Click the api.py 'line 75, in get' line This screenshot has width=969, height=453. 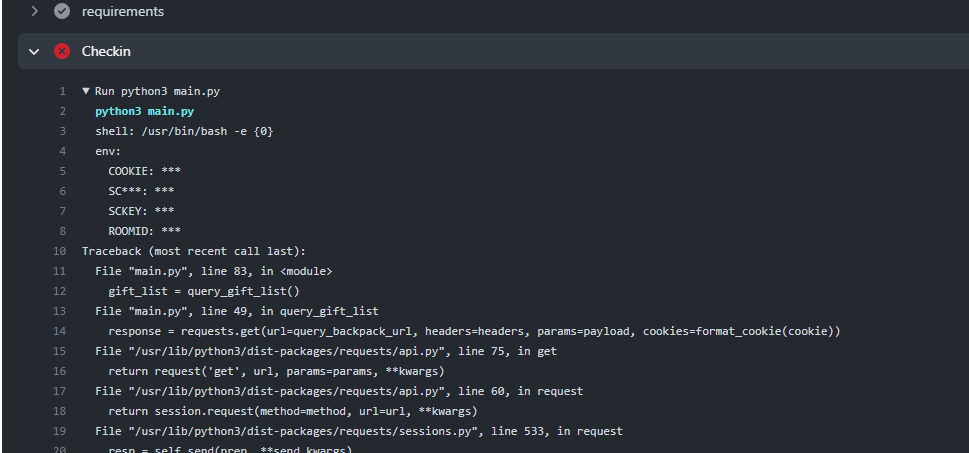[326, 351]
